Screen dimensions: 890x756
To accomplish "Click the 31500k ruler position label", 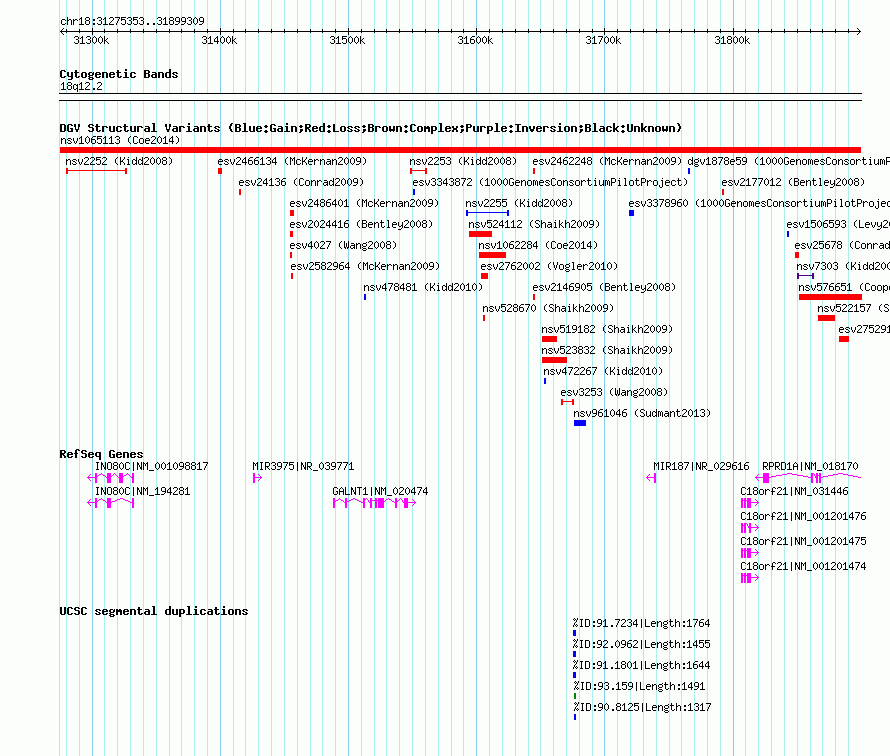I will coord(347,40).
